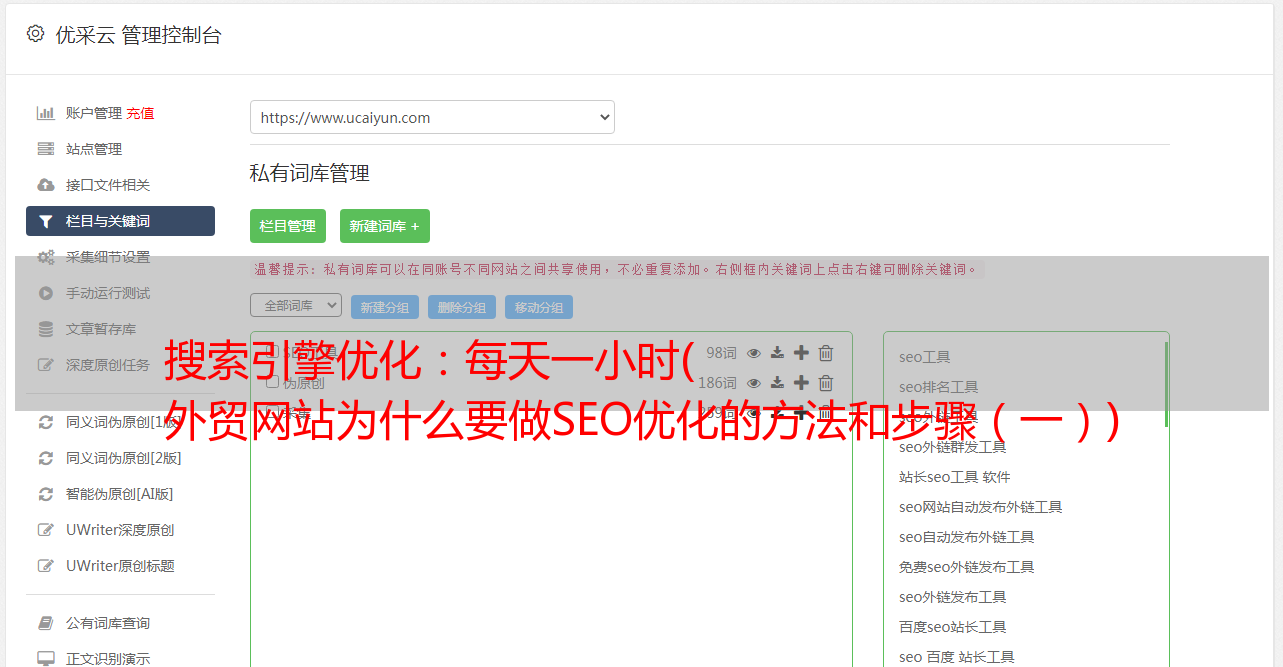
Task: Click the download icon in the 186词 row
Action: coord(777,383)
